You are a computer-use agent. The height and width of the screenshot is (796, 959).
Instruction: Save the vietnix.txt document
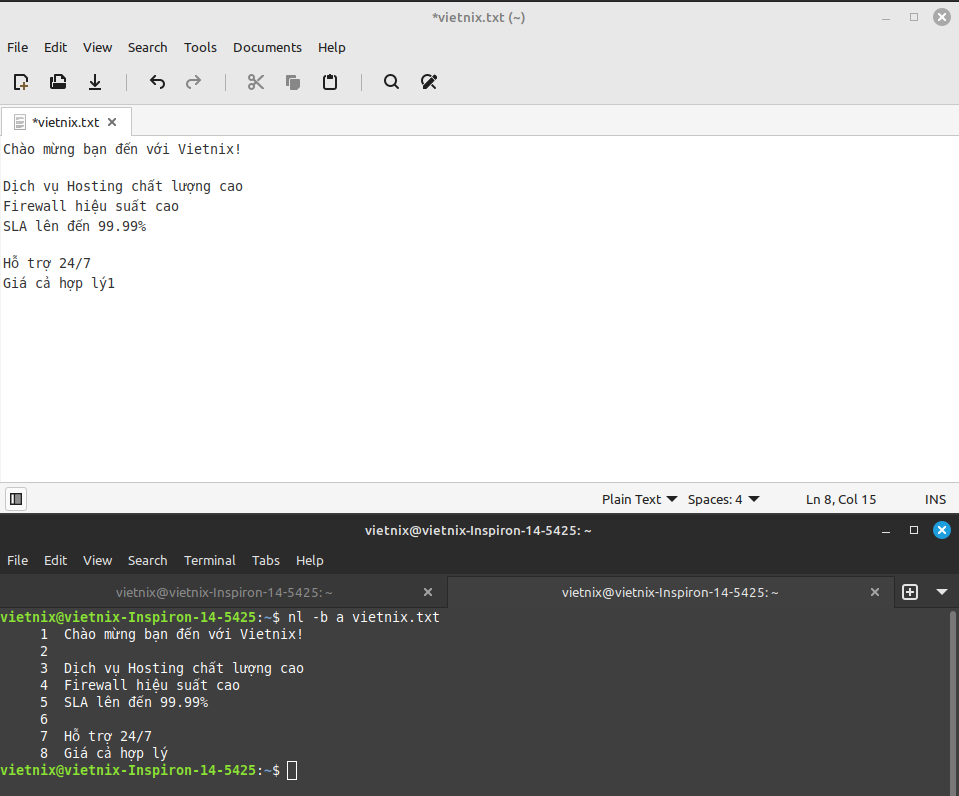pyautogui.click(x=95, y=82)
